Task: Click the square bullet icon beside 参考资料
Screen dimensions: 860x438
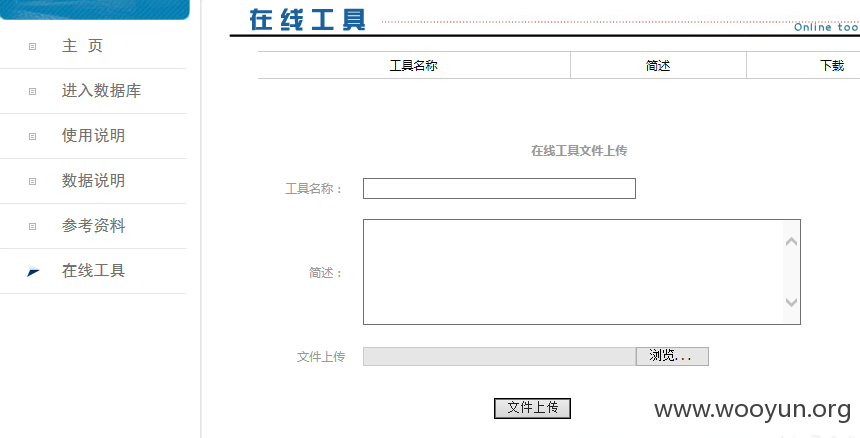Action: point(32,226)
